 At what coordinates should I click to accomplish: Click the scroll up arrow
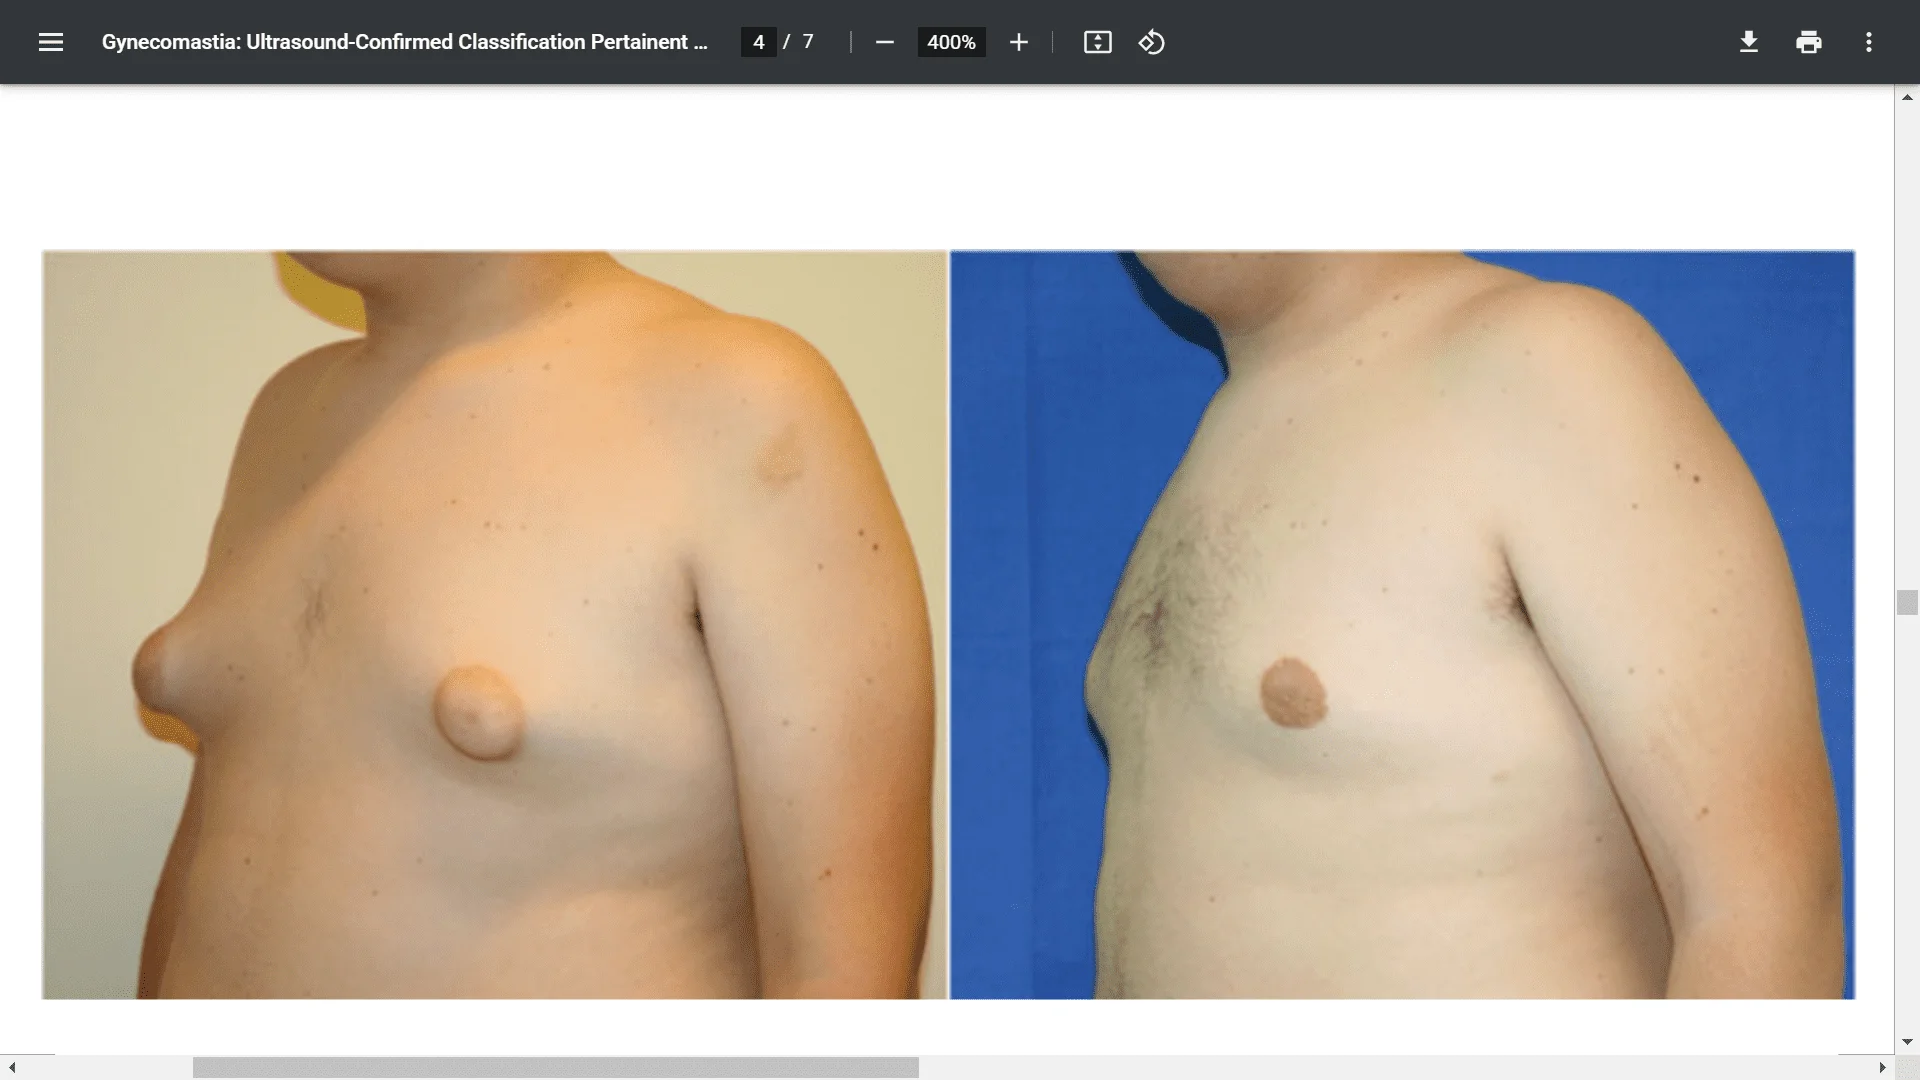[1907, 97]
